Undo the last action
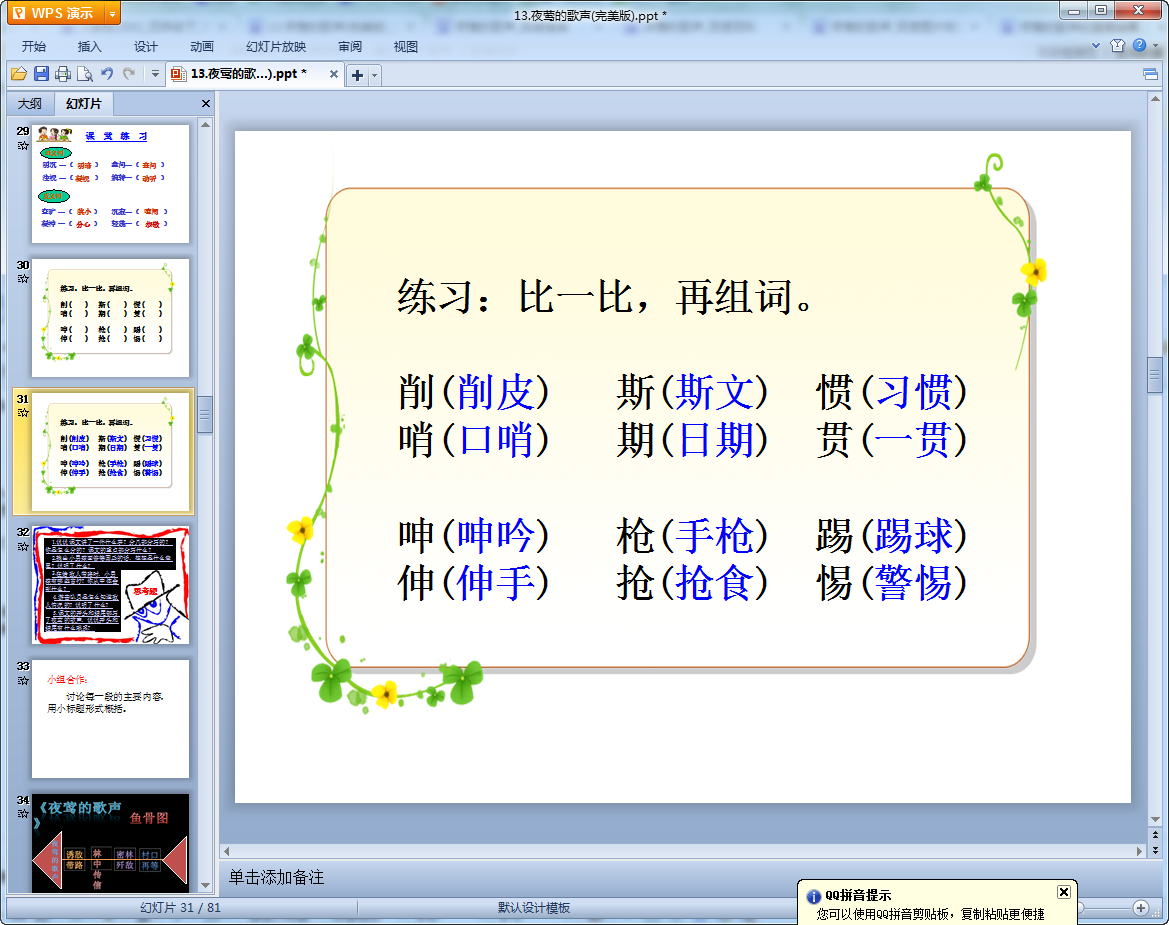1169x925 pixels. pyautogui.click(x=107, y=74)
